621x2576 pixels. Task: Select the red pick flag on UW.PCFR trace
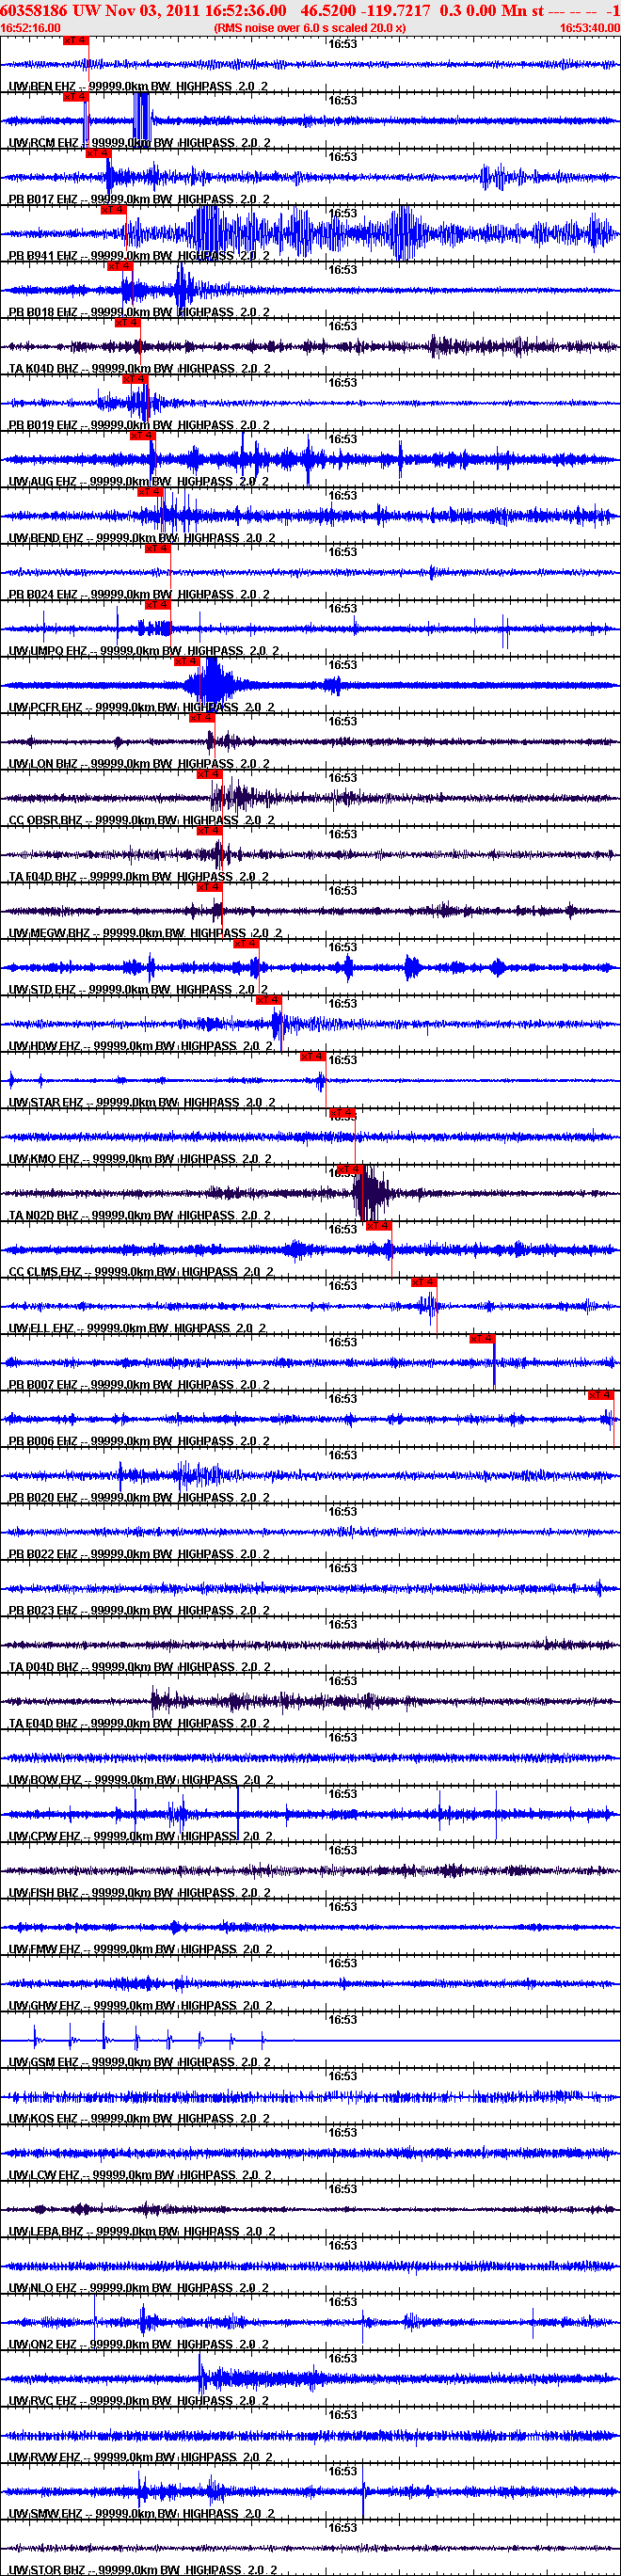tap(187, 661)
